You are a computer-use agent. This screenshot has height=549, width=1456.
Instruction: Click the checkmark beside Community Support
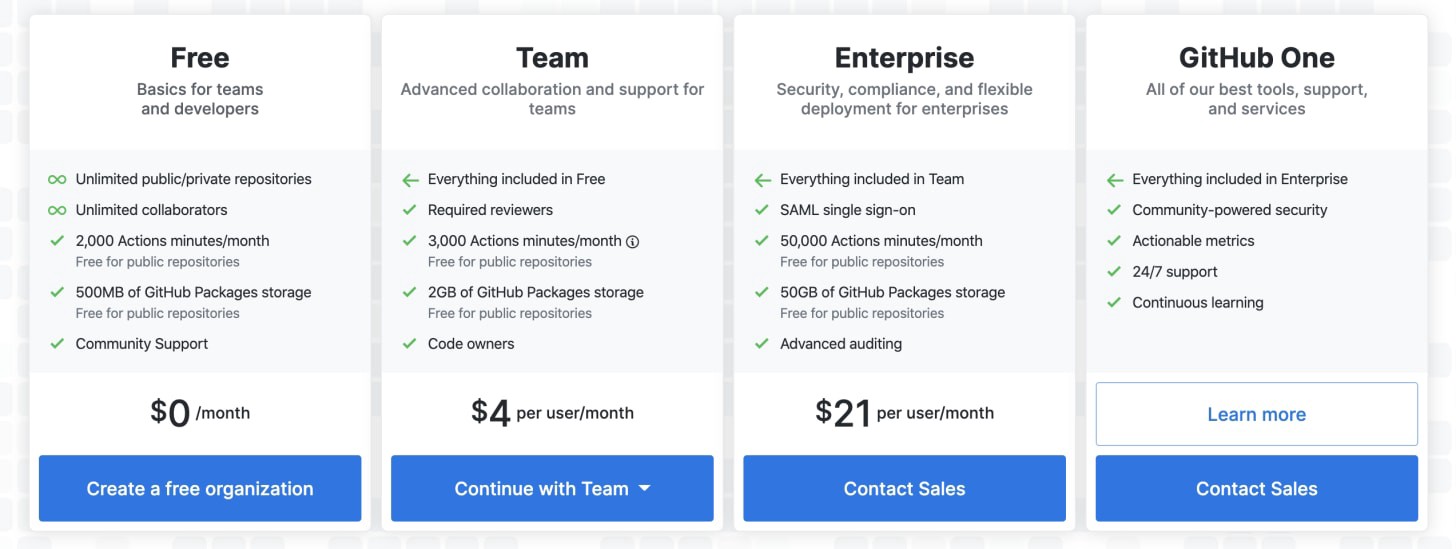[57, 344]
